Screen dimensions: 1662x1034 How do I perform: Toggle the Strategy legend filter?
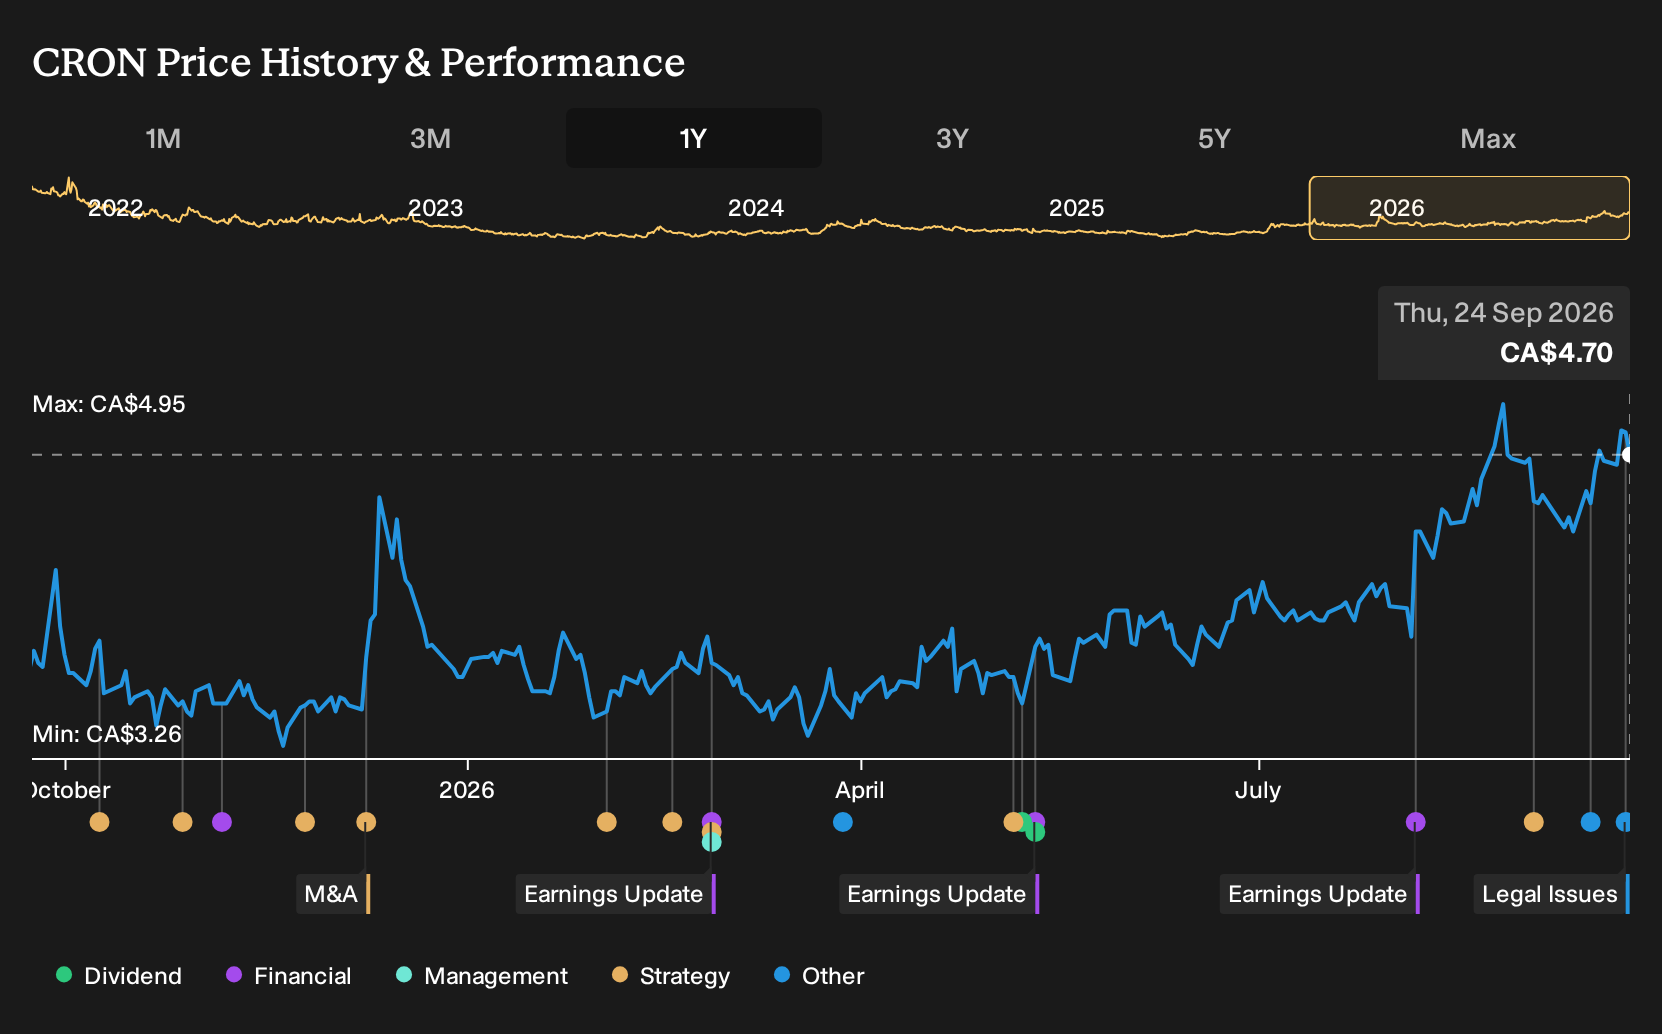coord(670,976)
